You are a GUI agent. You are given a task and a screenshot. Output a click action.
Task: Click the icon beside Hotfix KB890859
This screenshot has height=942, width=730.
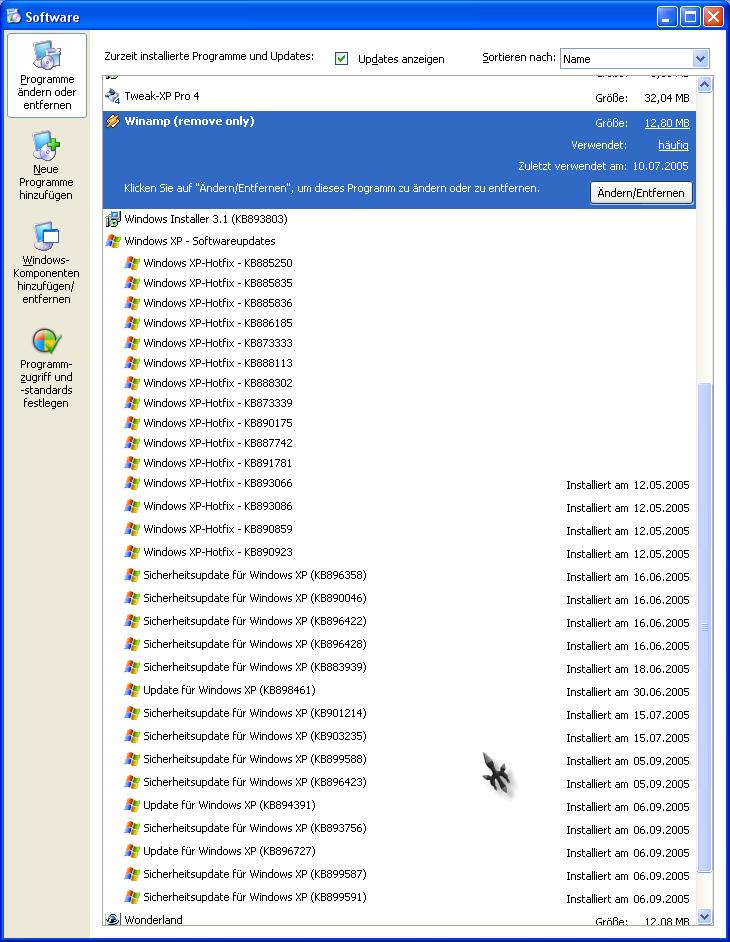pos(132,529)
